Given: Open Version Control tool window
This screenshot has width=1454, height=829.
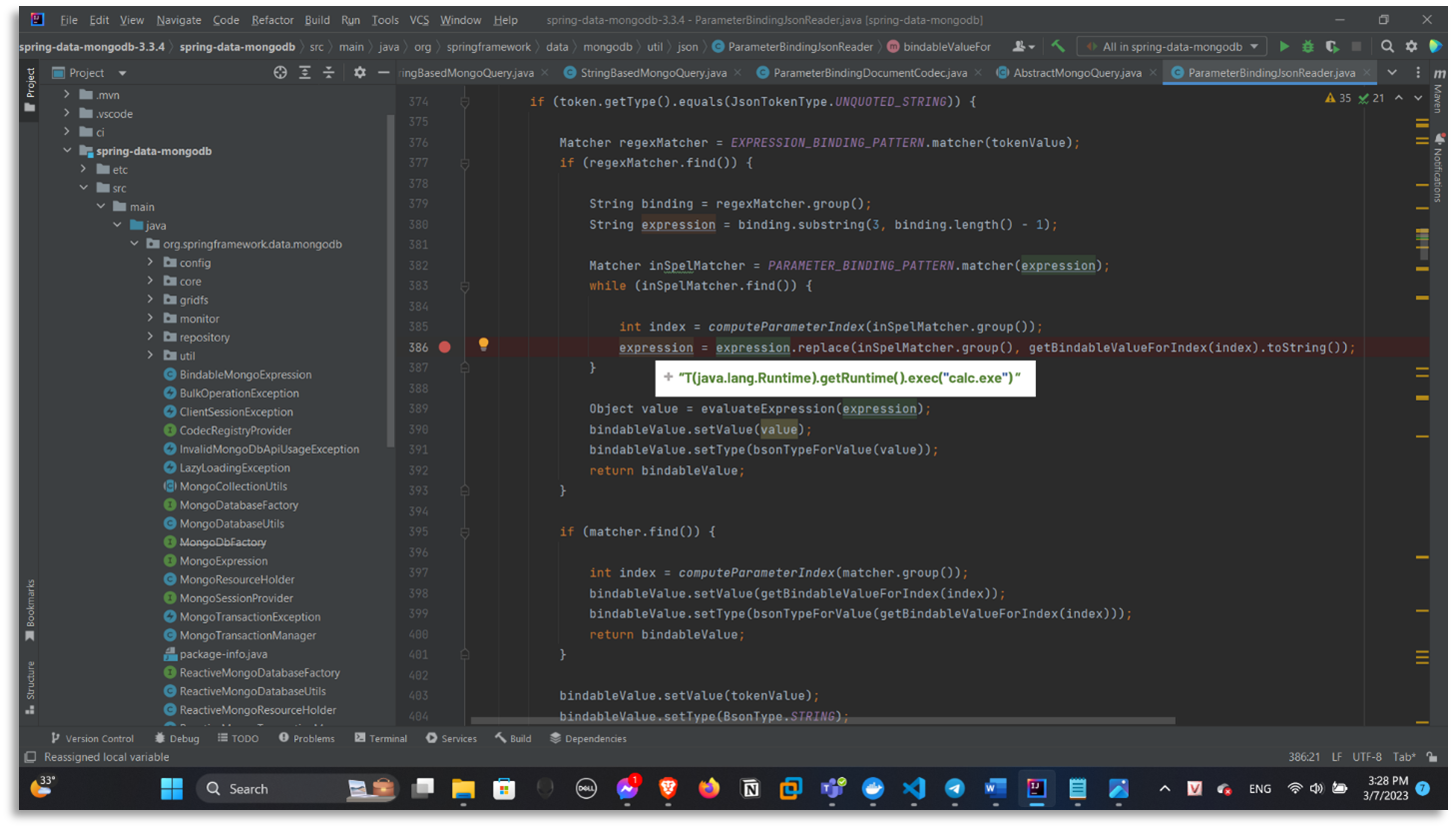Looking at the screenshot, I should pyautogui.click(x=91, y=739).
